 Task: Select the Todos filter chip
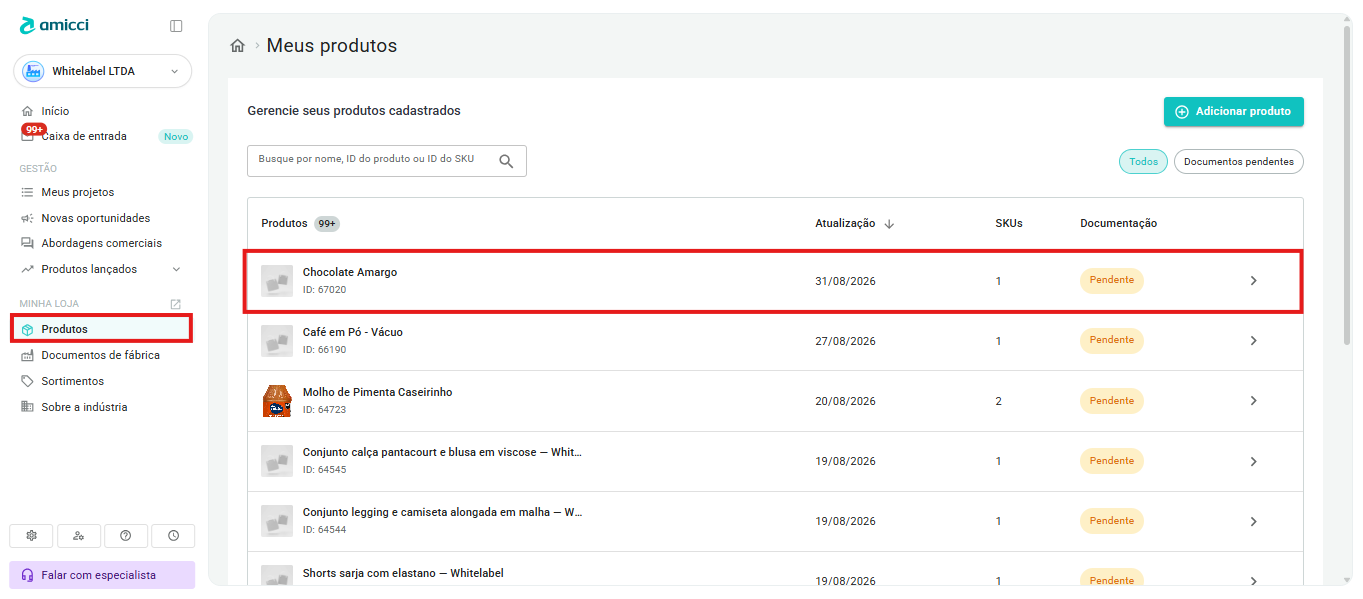point(1143,162)
